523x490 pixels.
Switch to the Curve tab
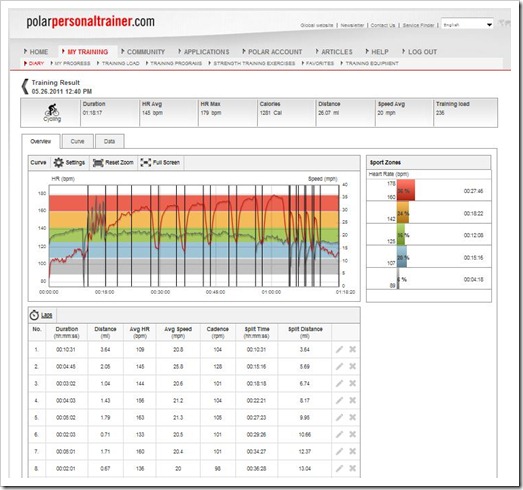pos(77,141)
